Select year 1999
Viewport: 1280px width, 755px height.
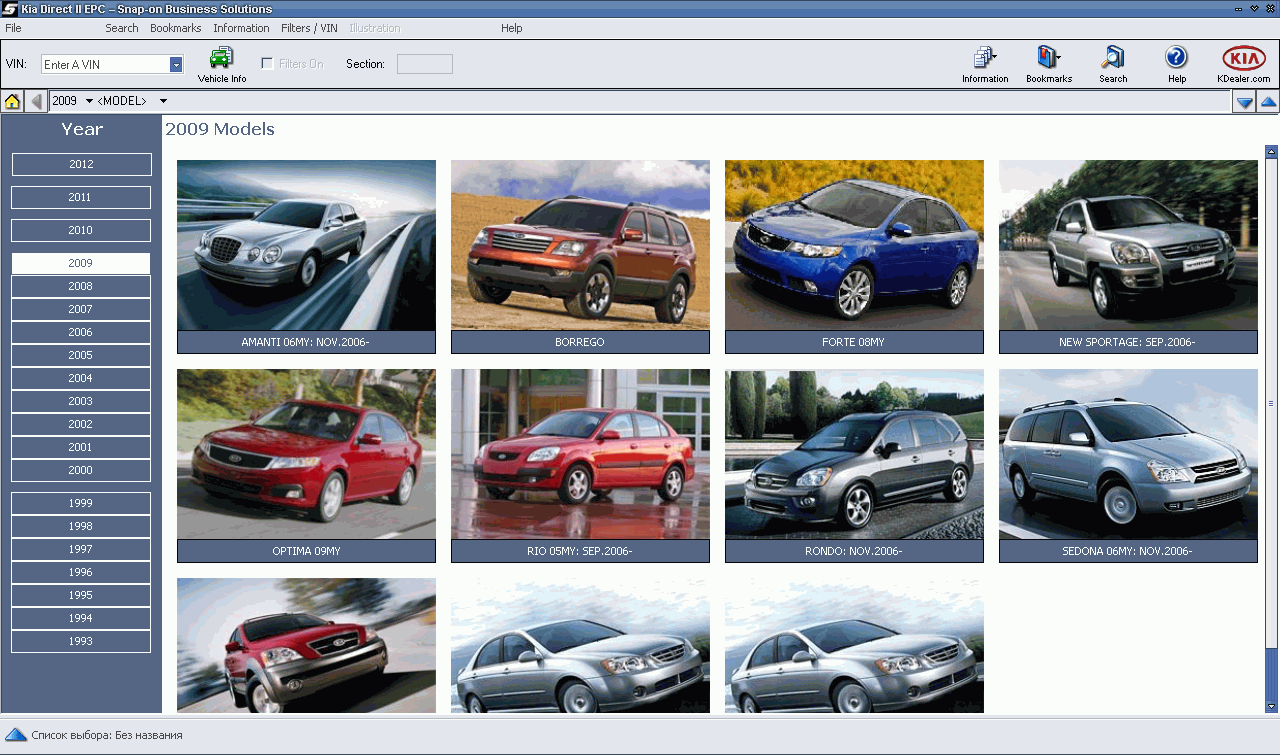point(81,503)
